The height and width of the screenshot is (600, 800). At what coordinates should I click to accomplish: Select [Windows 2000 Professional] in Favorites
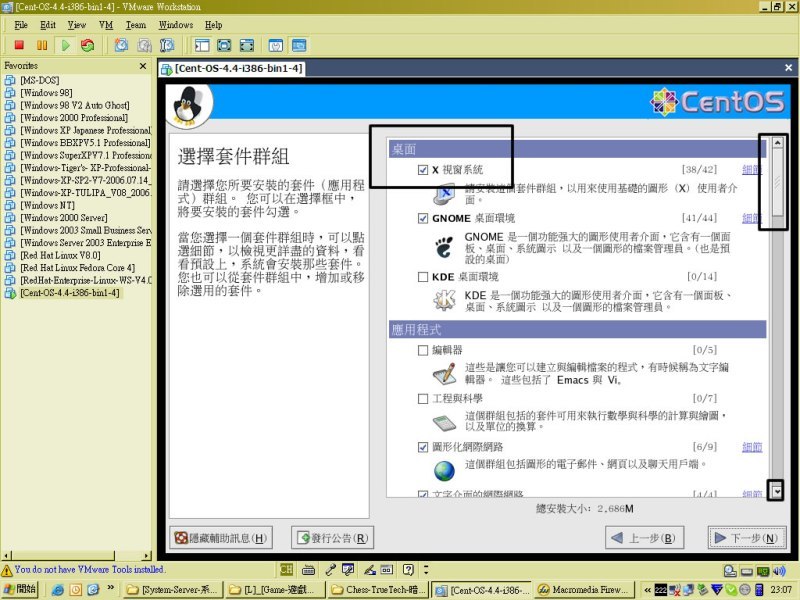[x=74, y=118]
